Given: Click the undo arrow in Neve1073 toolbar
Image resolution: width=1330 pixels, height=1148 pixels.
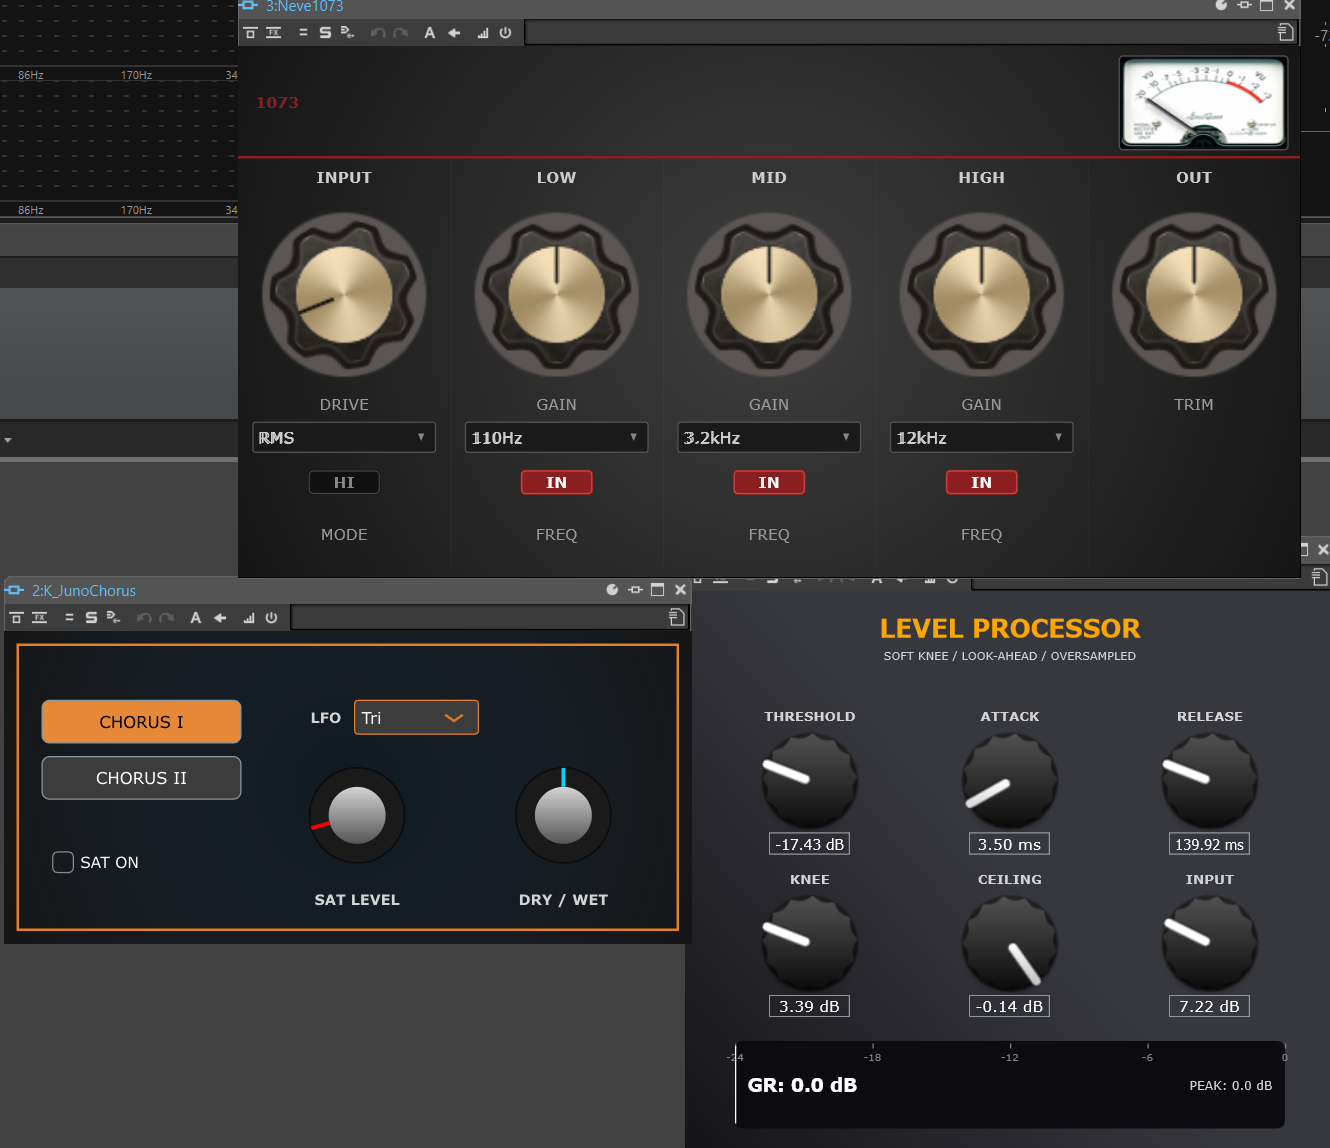Looking at the screenshot, I should coord(378,33).
